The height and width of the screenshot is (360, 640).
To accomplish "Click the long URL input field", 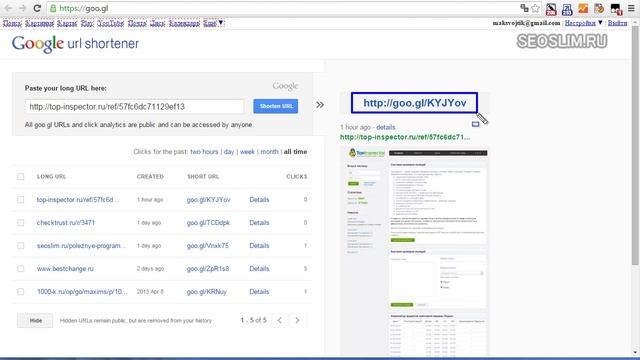I will click(134, 107).
